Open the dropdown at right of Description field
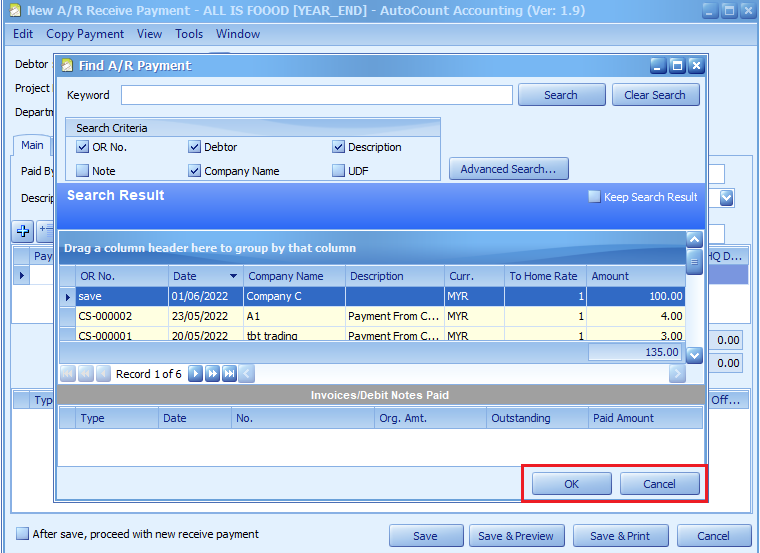This screenshot has width=760, height=553. pyautogui.click(x=727, y=198)
